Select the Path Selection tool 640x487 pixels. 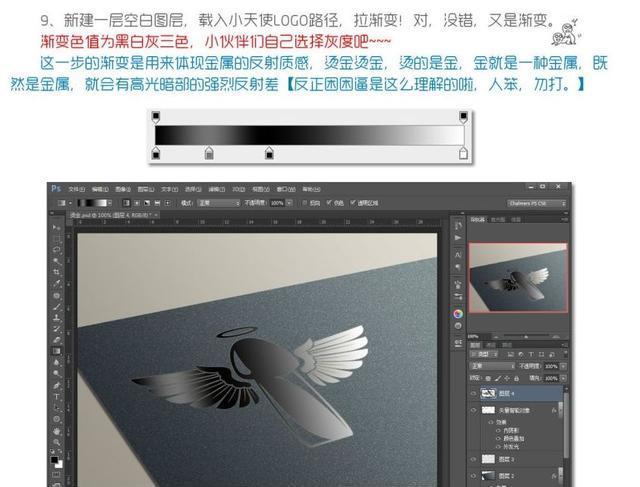pyautogui.click(x=56, y=407)
